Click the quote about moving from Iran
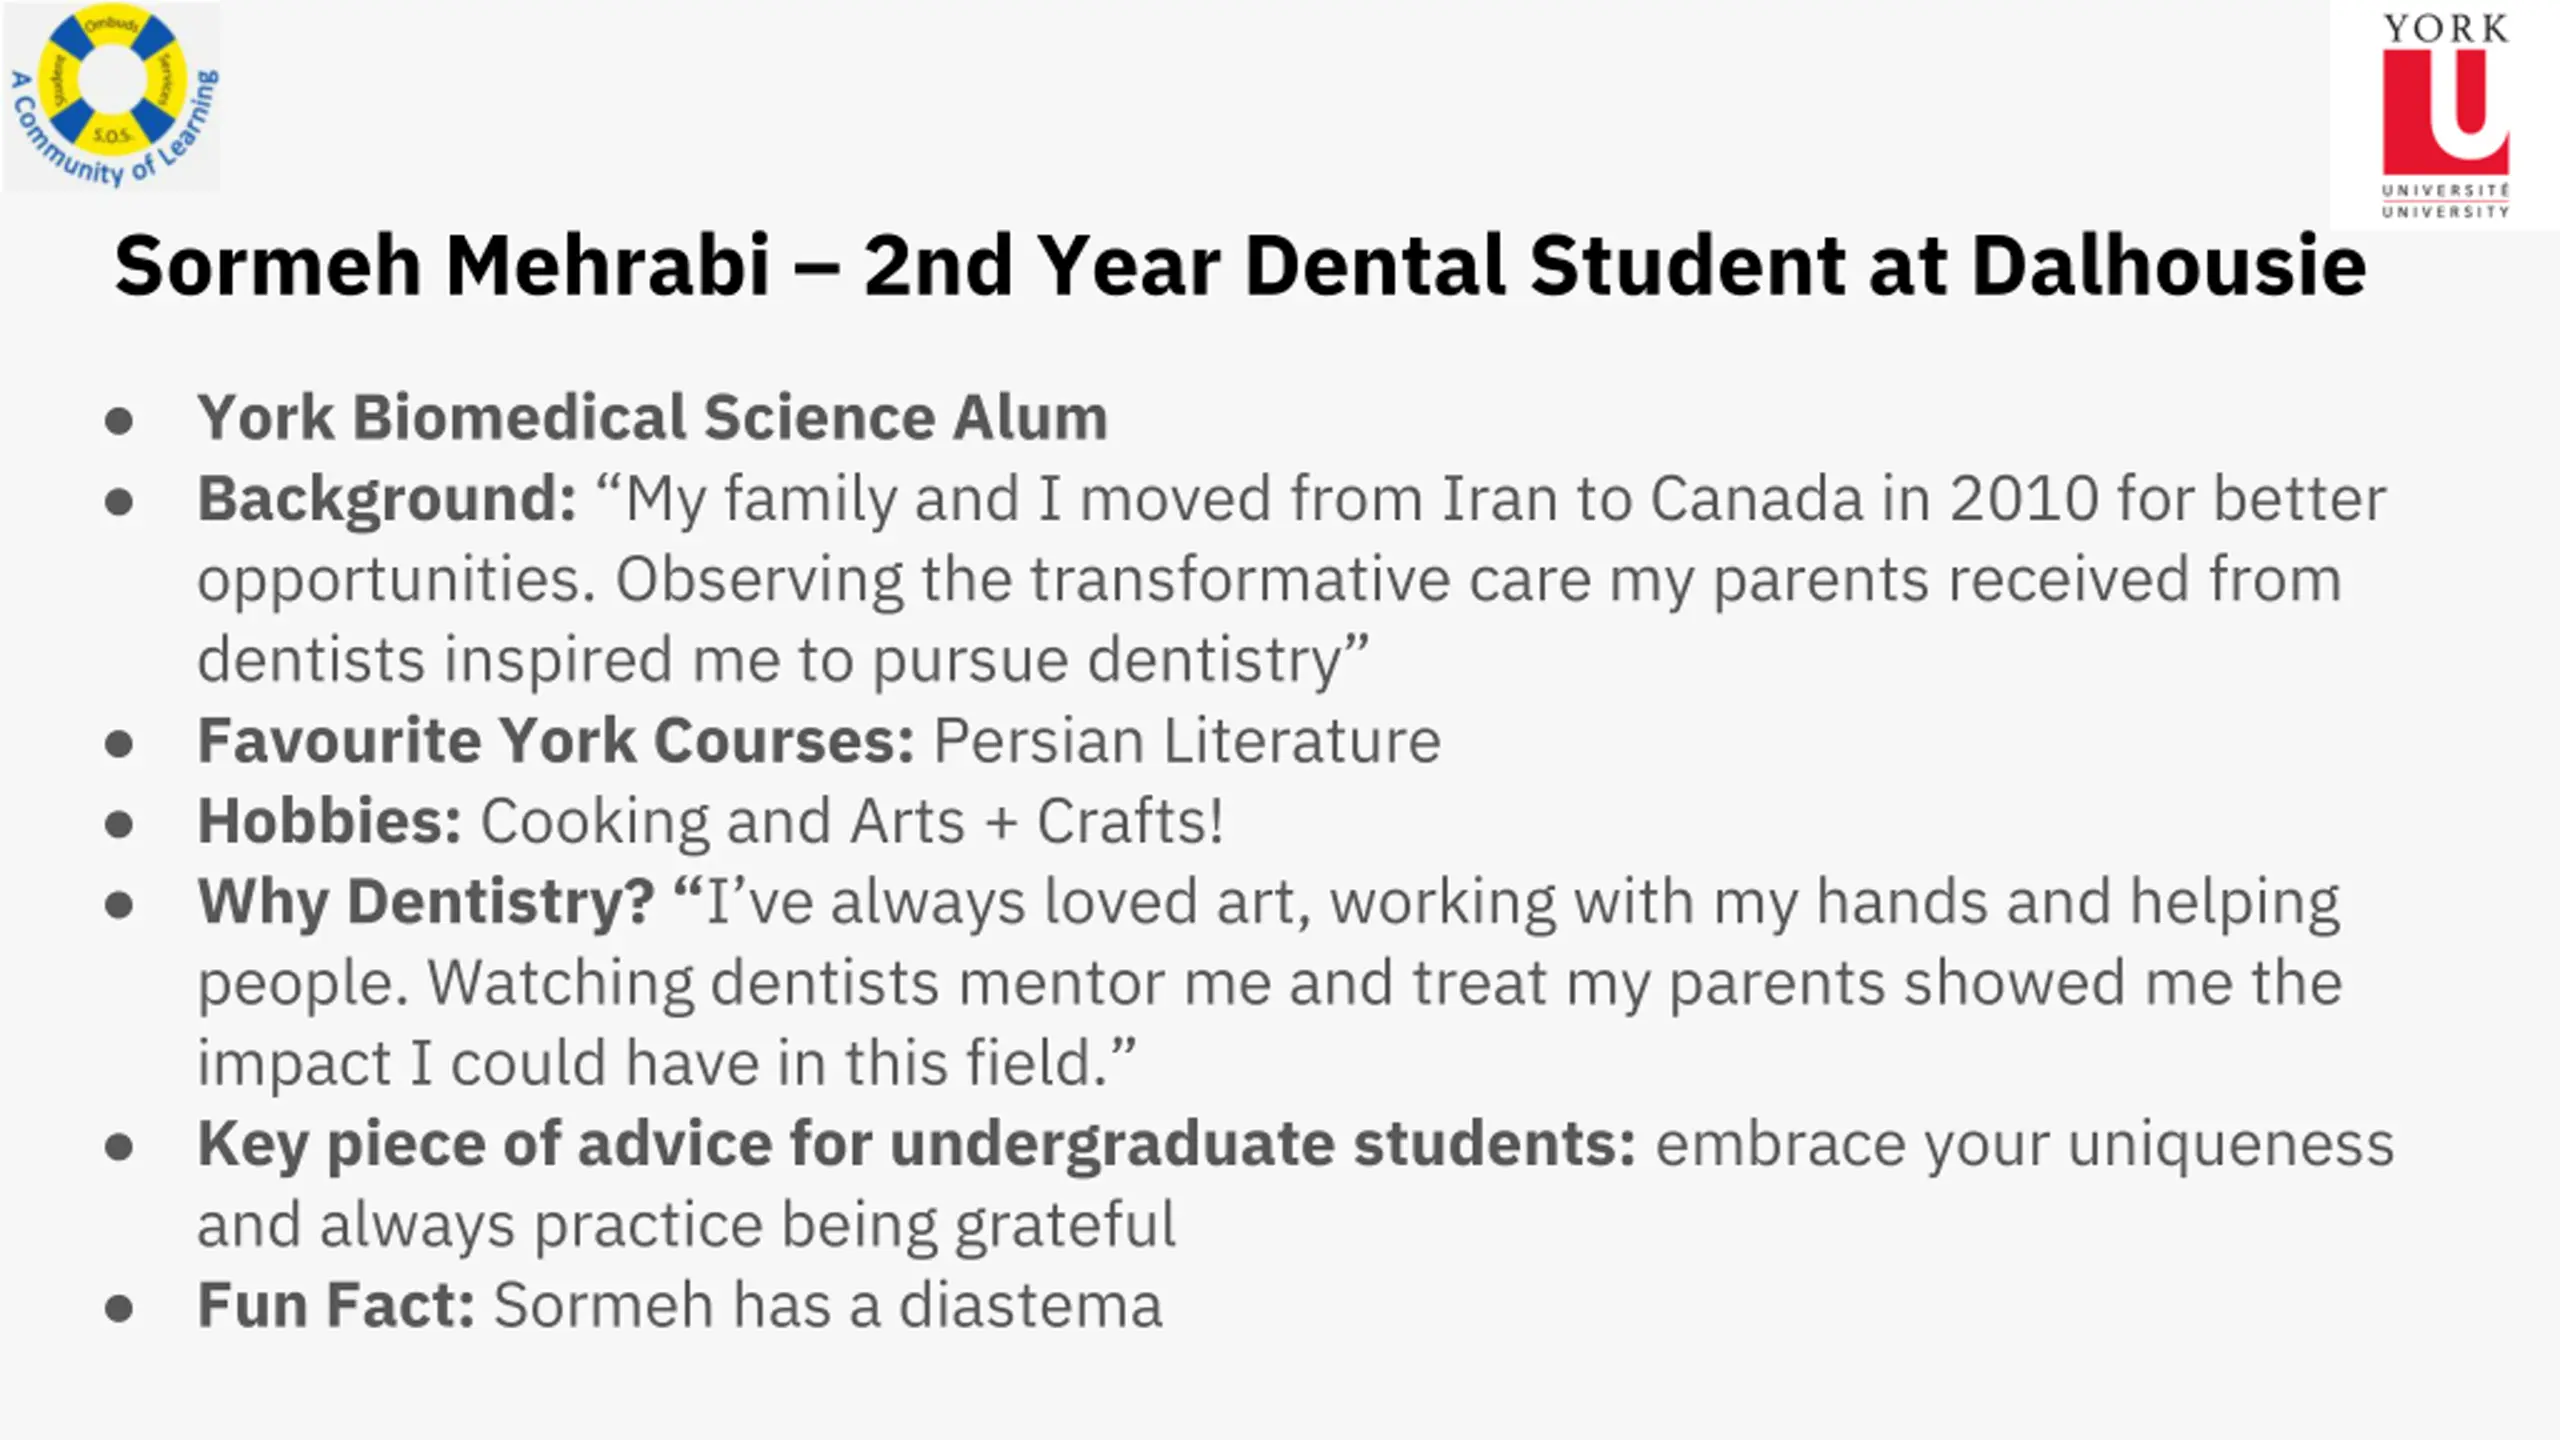The image size is (2560, 1440). 1292,580
